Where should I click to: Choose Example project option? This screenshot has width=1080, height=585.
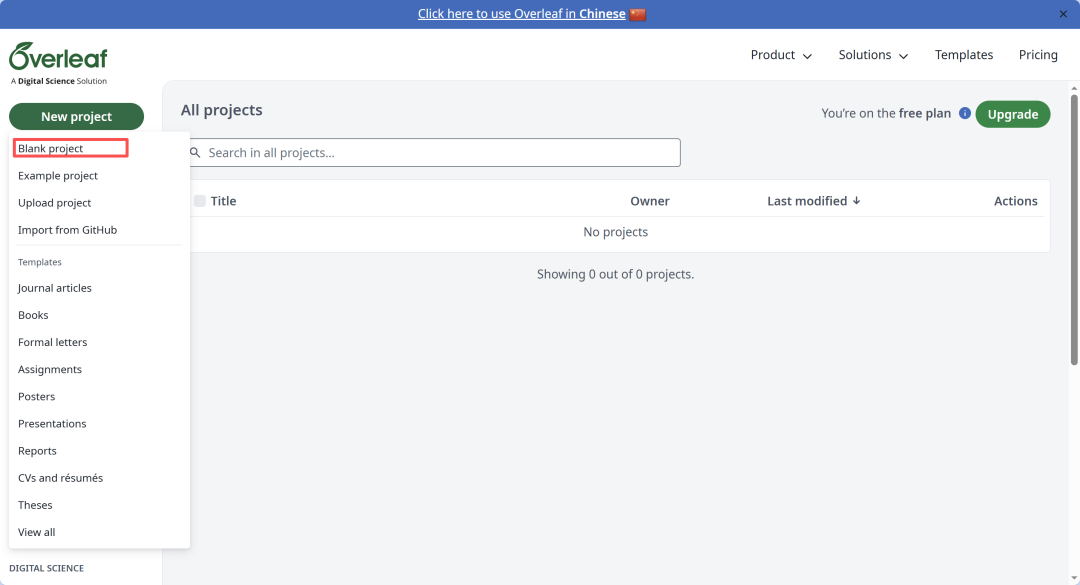click(x=58, y=176)
